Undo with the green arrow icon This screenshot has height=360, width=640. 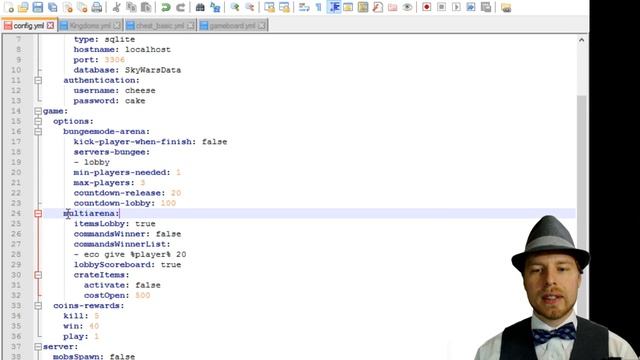(166, 7)
